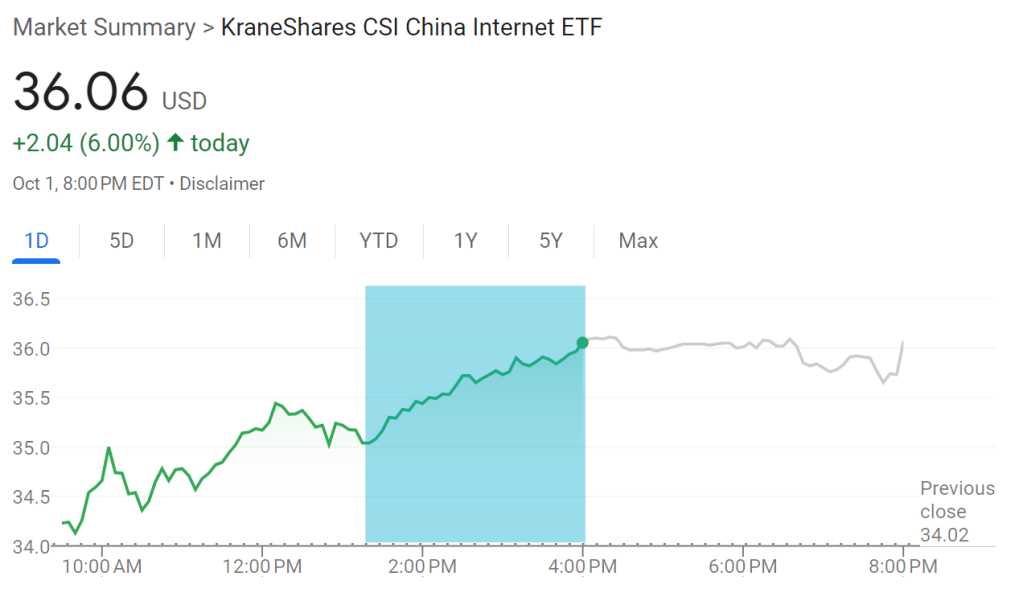Viewport: 1023px width, 593px height.
Task: Click the Previous close 34.02 label
Action: coord(957,511)
